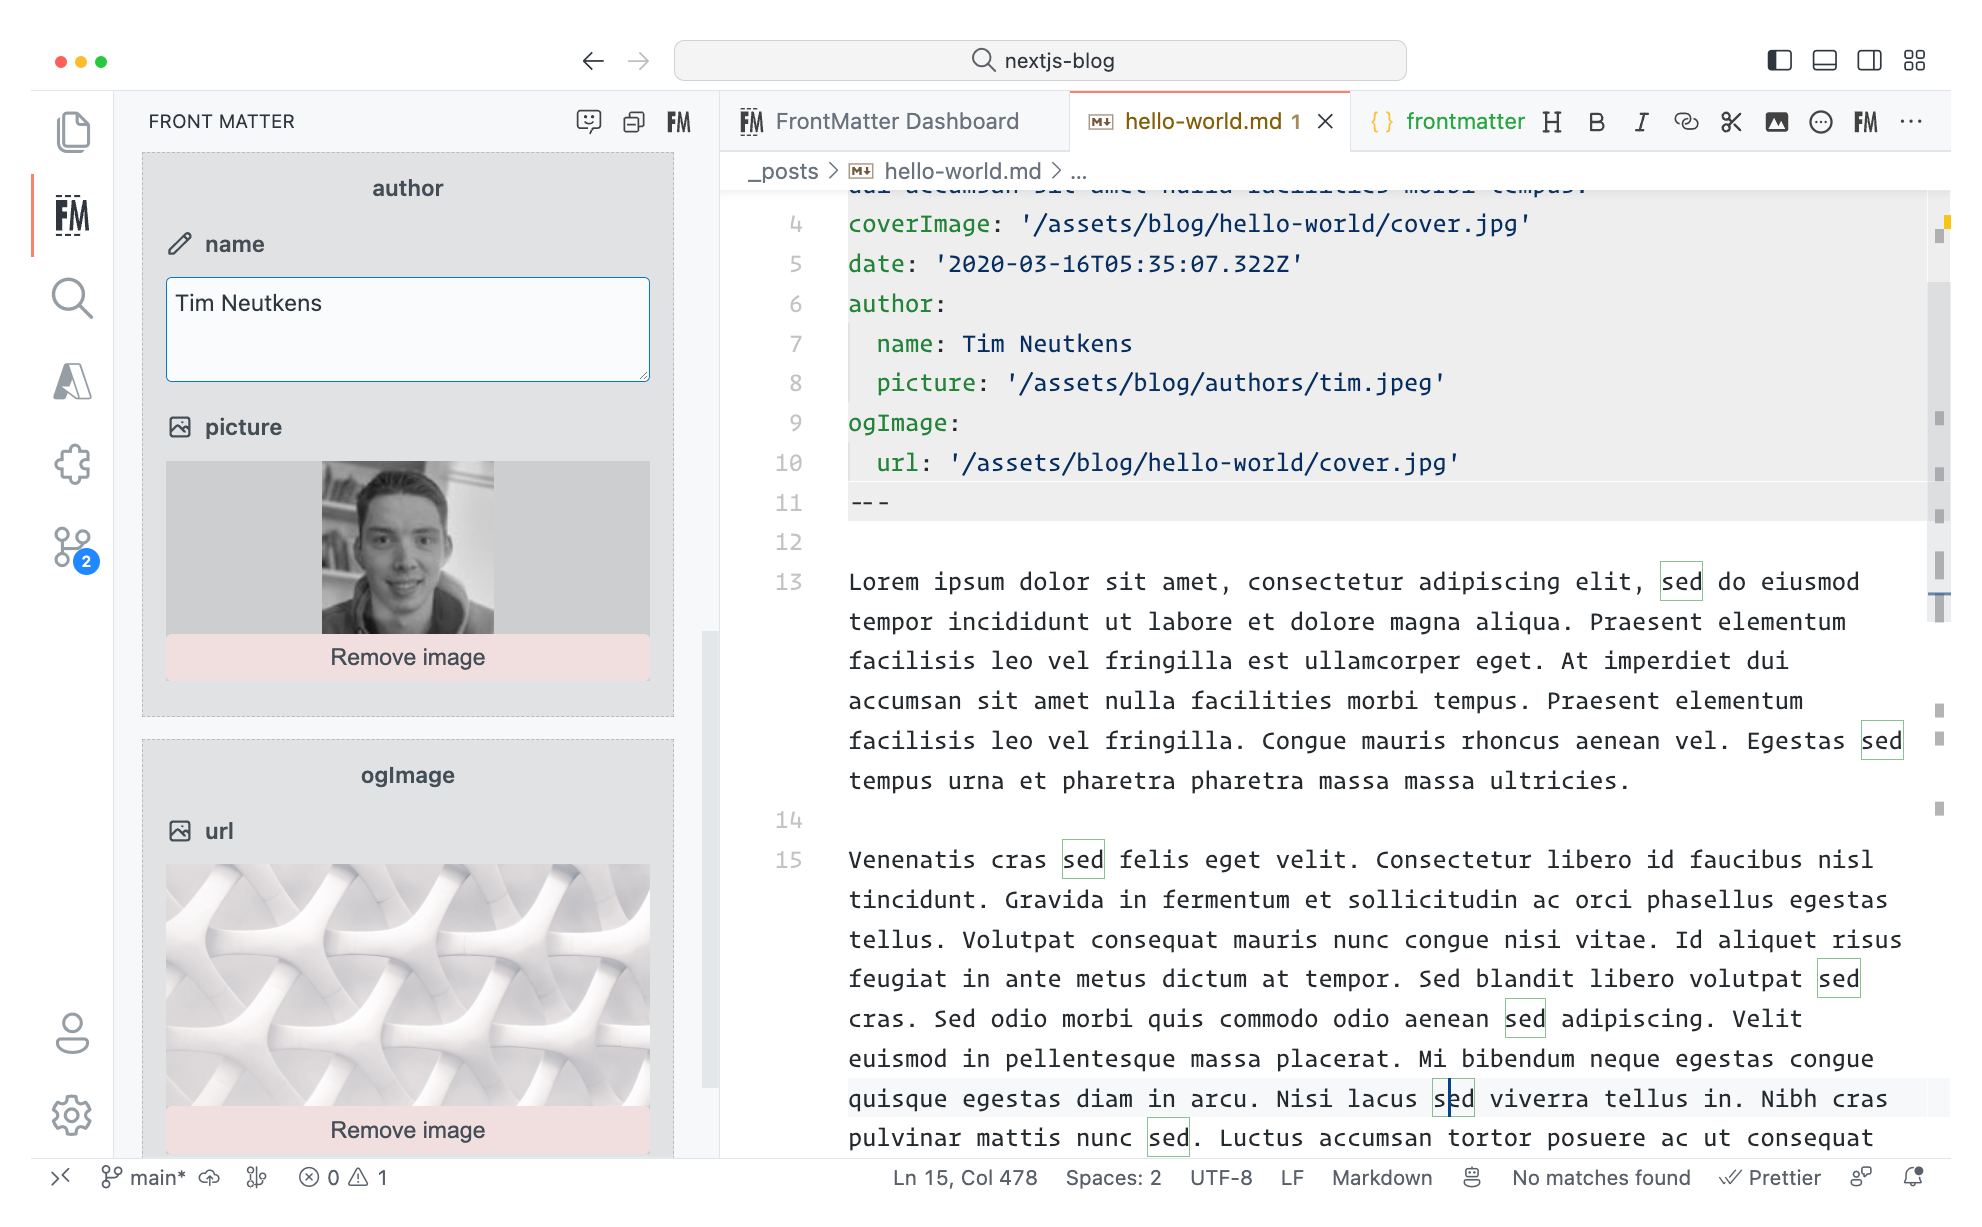1982x1227 pixels.
Task: Click the scissors cut icon in the toolbar
Action: tap(1731, 121)
